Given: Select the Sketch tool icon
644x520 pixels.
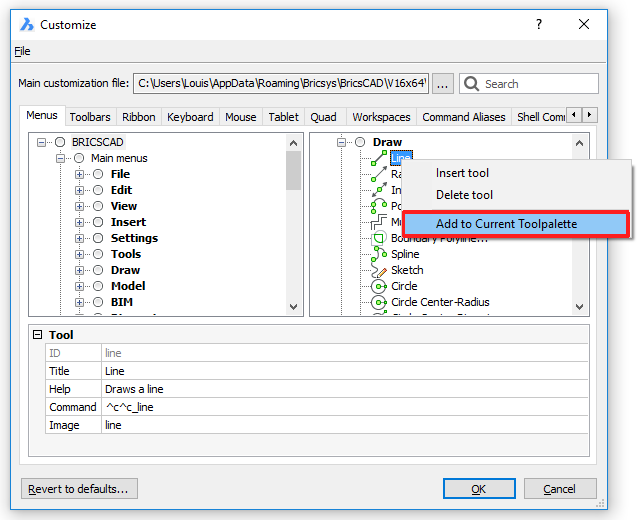Looking at the screenshot, I should coord(379,270).
